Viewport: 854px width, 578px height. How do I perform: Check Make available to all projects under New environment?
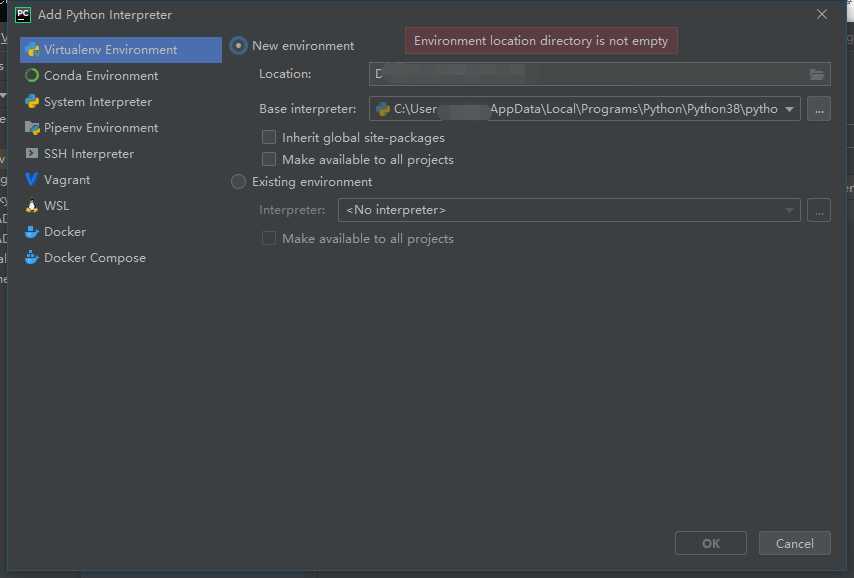click(x=269, y=159)
